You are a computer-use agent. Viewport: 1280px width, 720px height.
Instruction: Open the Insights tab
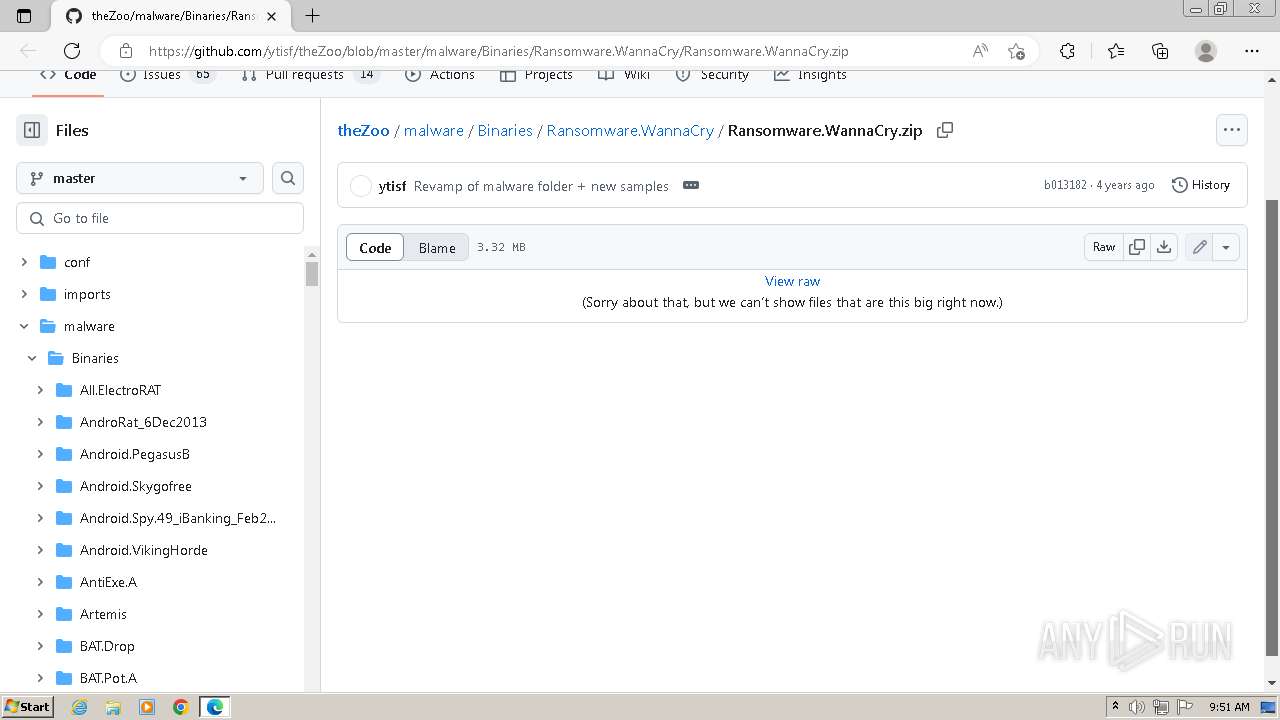(x=810, y=75)
